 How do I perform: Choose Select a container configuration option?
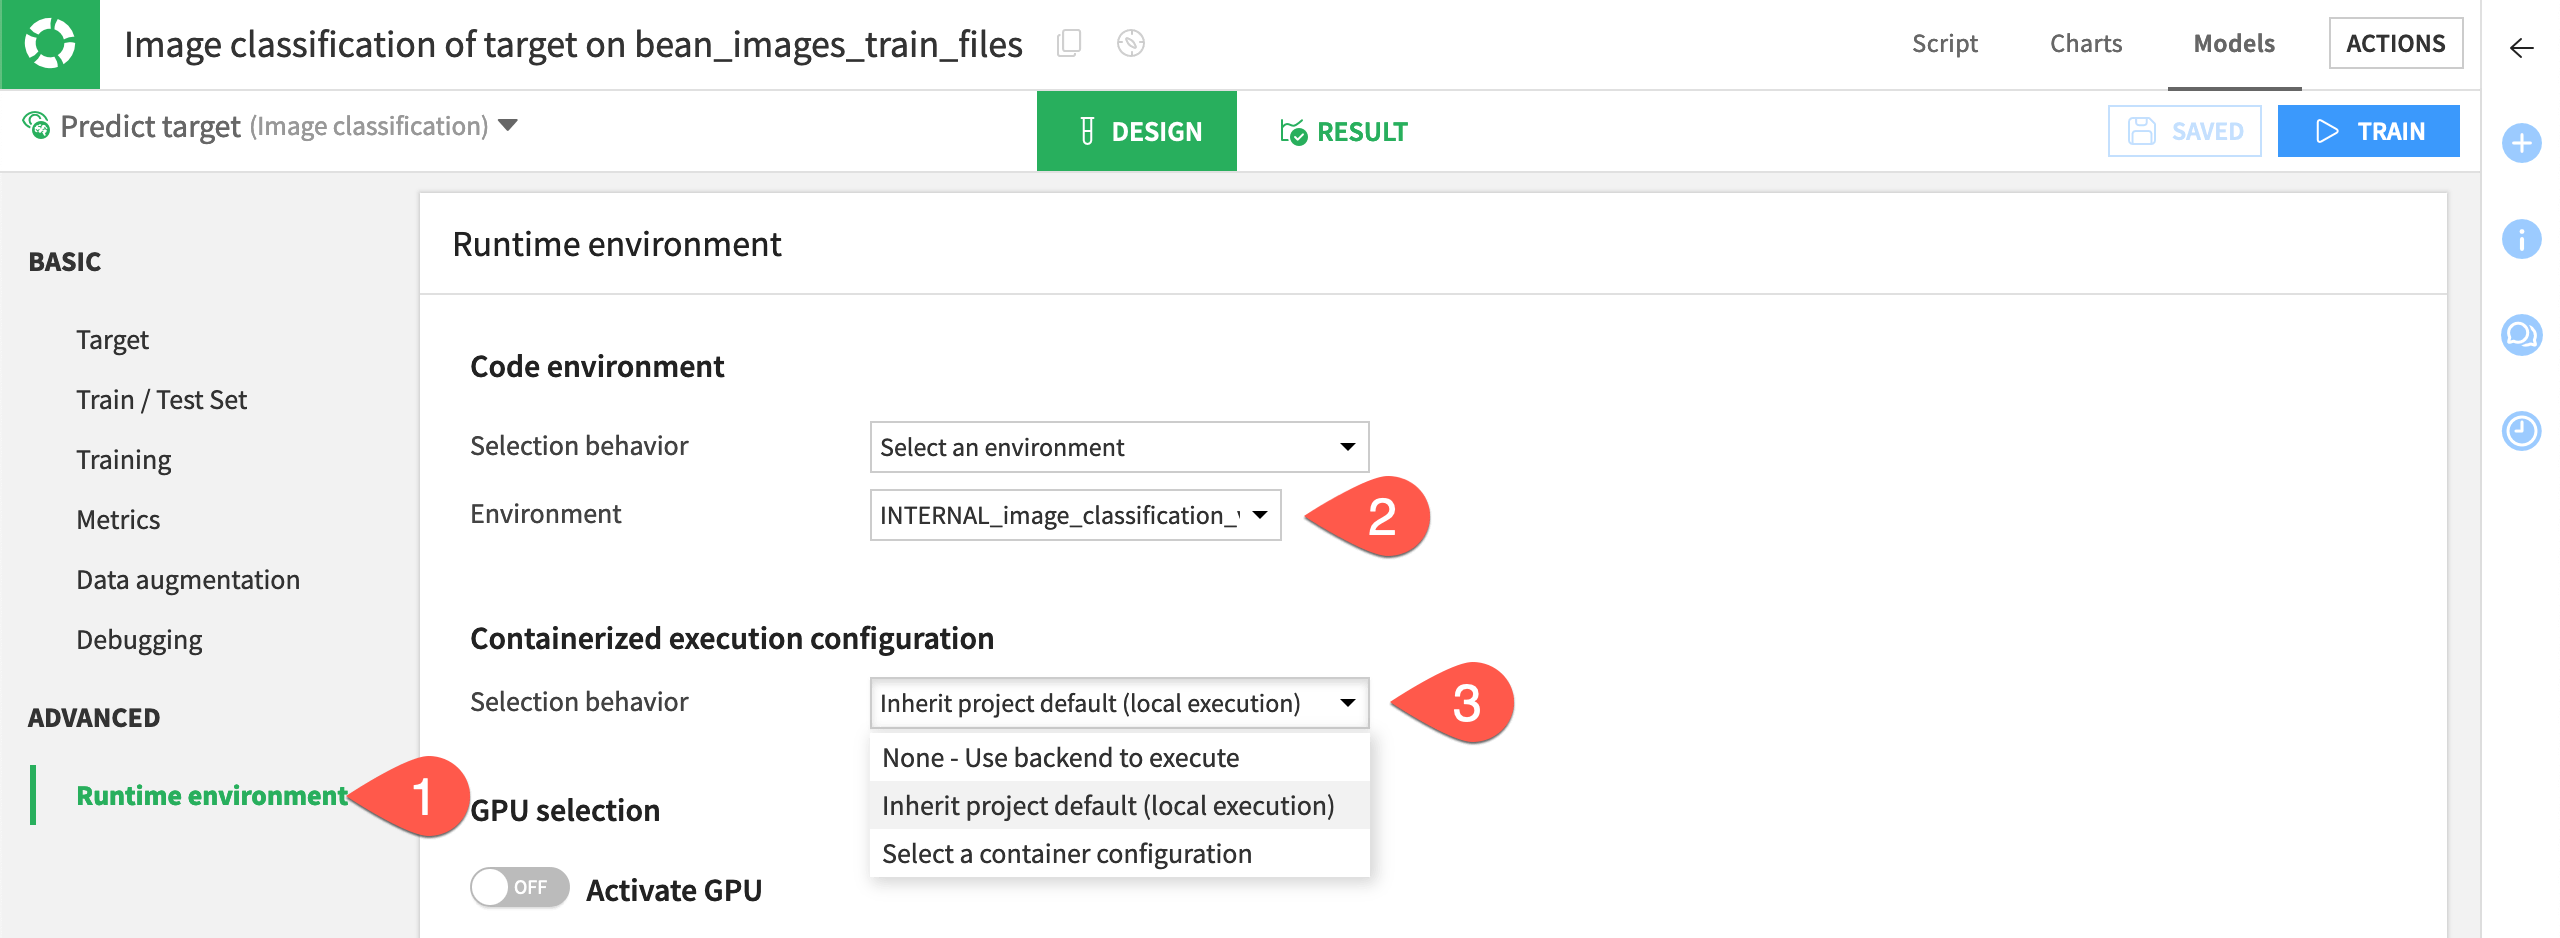pos(1065,853)
